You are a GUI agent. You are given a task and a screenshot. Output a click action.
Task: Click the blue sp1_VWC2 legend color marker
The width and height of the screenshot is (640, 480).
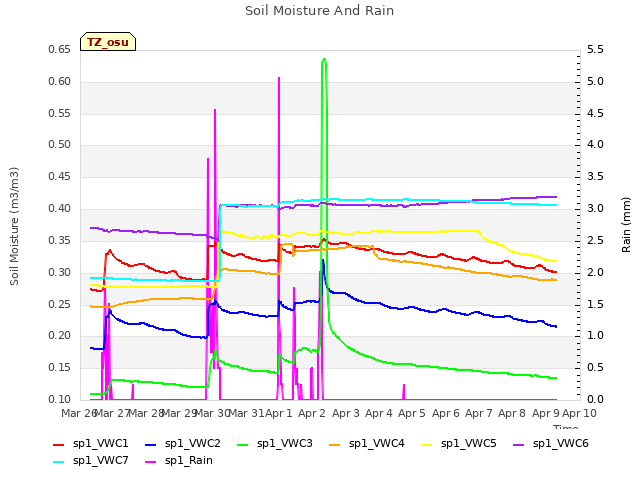pyautogui.click(x=151, y=444)
